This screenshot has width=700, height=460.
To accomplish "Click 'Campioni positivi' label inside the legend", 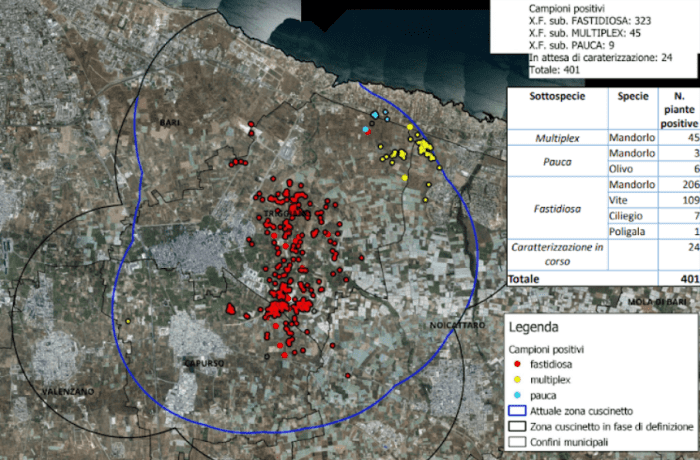I will coord(546,349).
